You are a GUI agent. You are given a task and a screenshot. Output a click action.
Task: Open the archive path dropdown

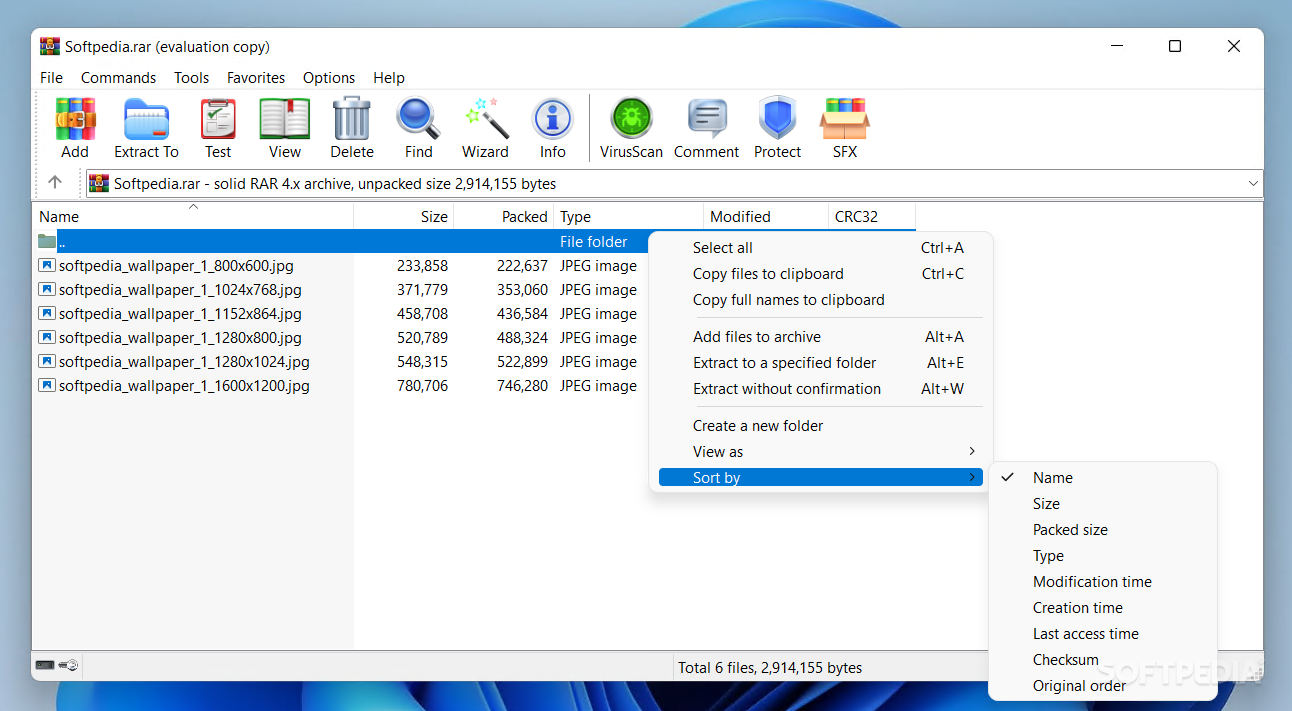(1253, 183)
